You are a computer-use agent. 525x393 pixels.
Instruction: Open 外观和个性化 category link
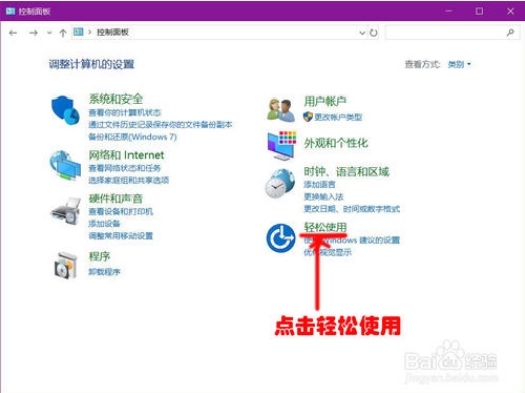click(336, 143)
